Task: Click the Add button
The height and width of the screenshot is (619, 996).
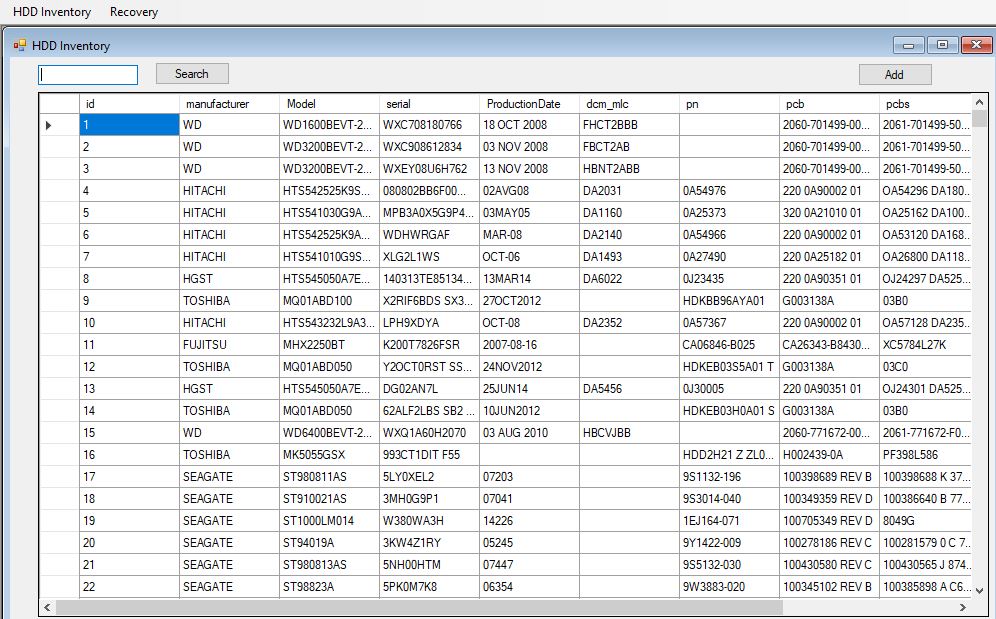Action: [894, 74]
